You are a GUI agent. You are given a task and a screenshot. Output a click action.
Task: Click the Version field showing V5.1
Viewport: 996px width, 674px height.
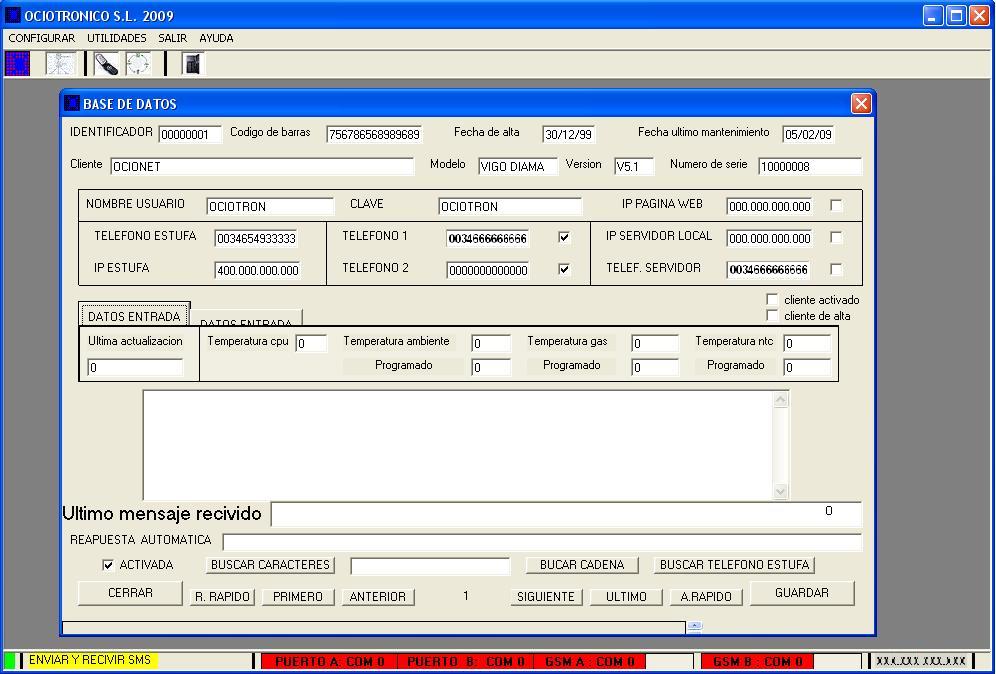tap(634, 166)
